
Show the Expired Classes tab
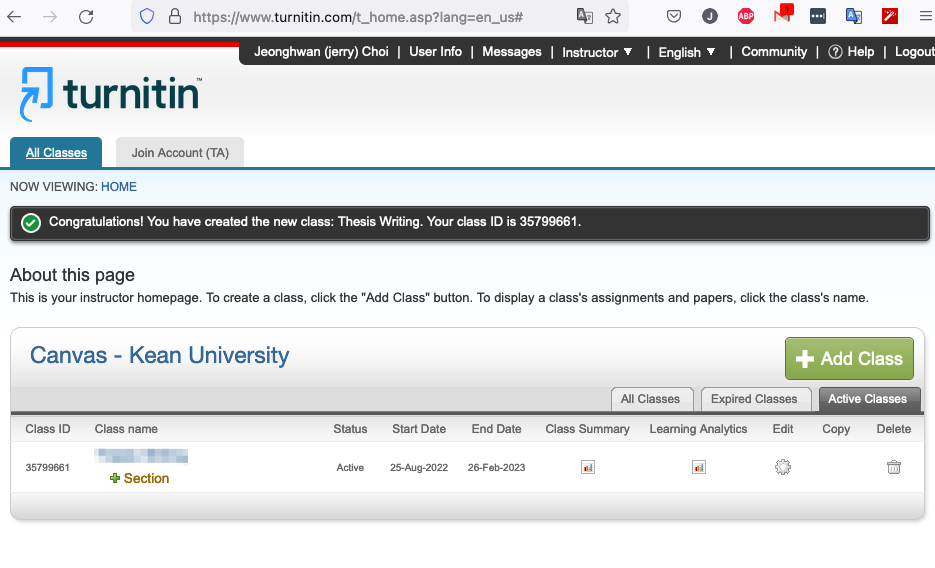click(754, 399)
